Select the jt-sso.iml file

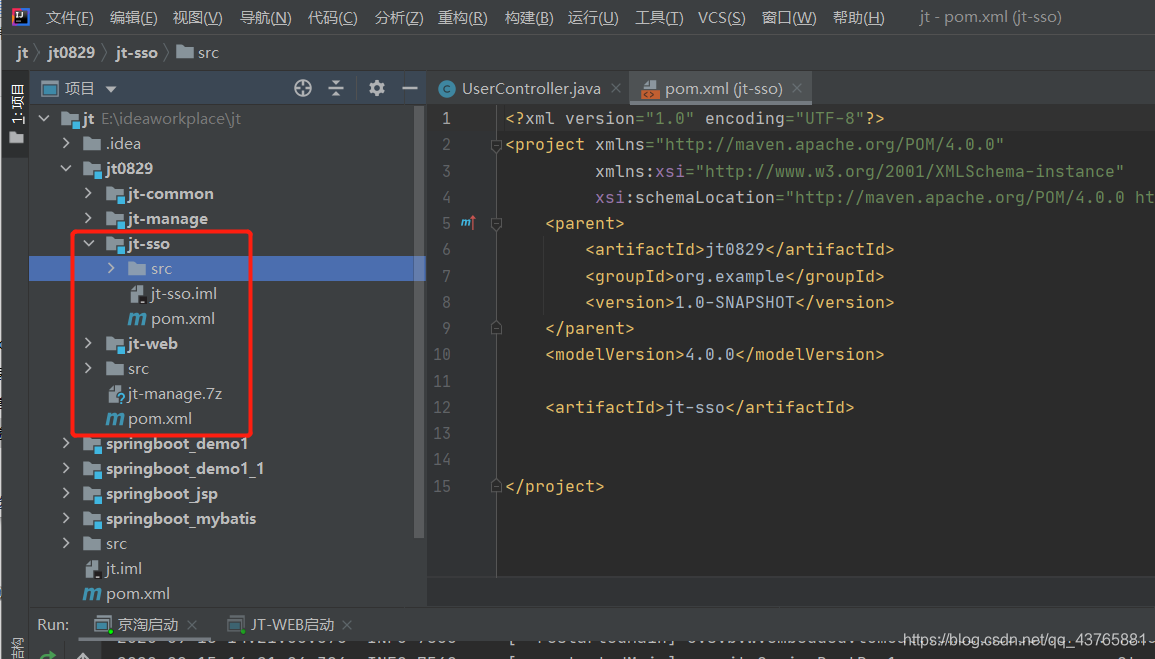pos(173,294)
